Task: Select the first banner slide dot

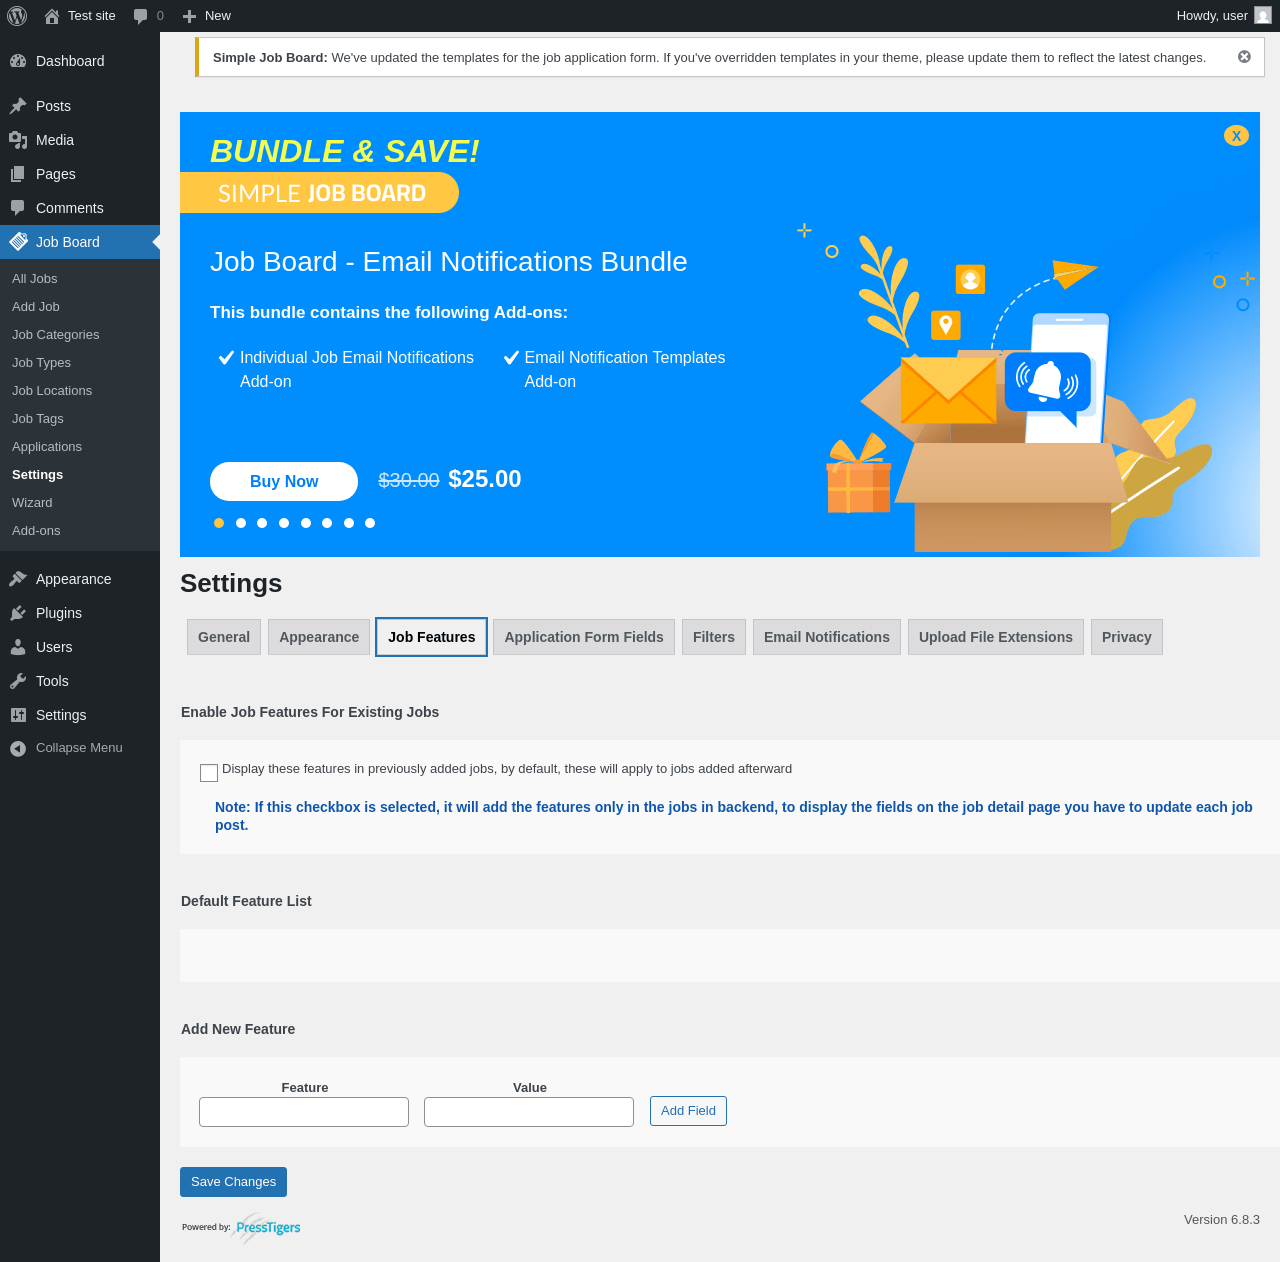Action: [219, 523]
